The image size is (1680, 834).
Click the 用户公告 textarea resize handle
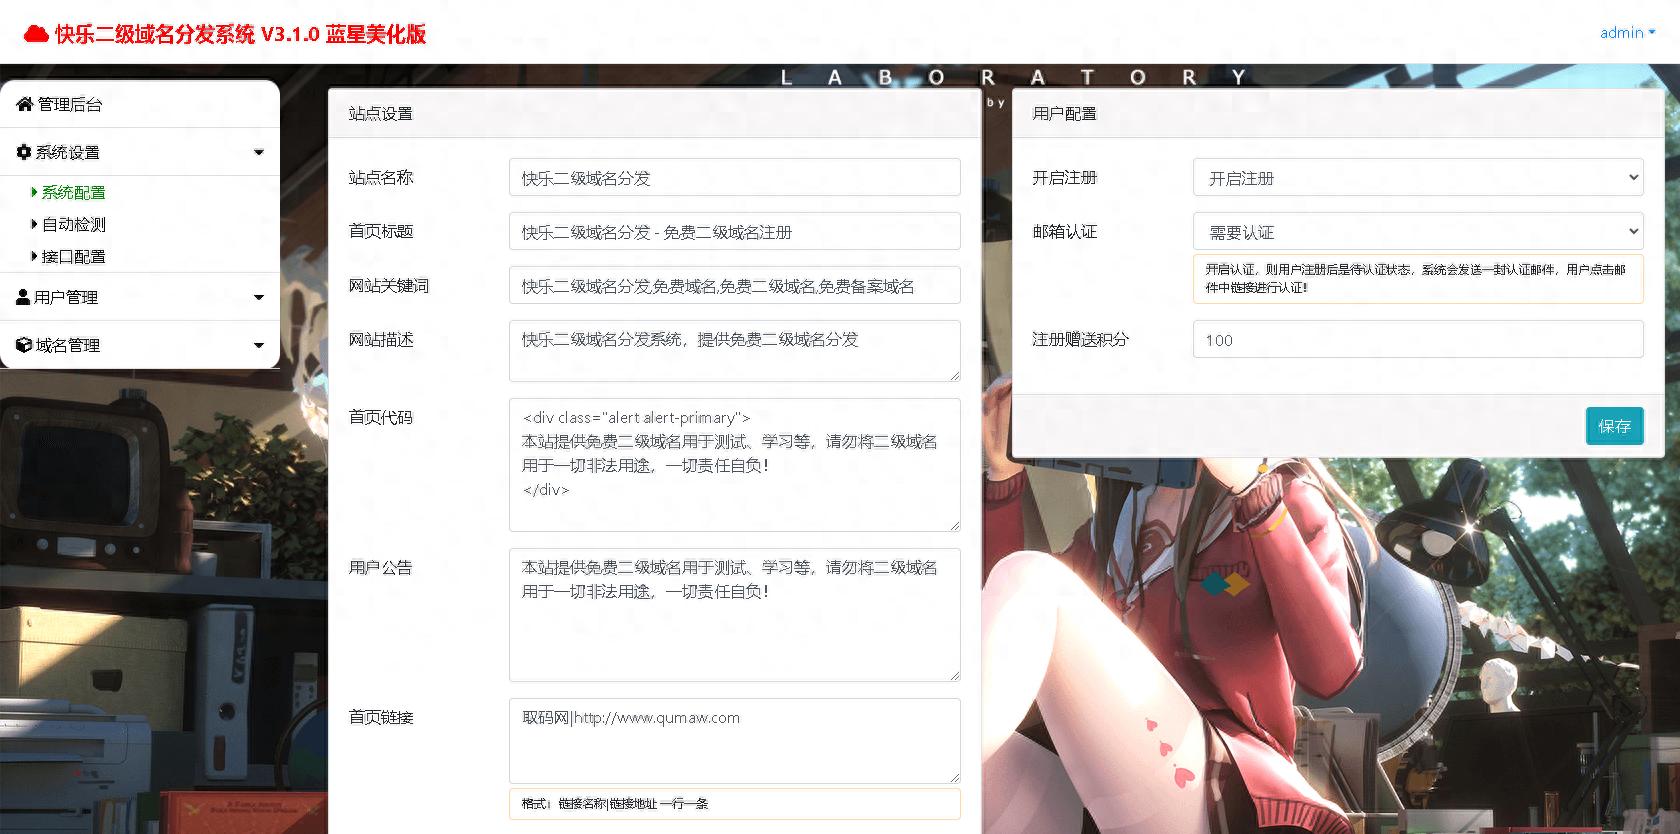[x=954, y=675]
